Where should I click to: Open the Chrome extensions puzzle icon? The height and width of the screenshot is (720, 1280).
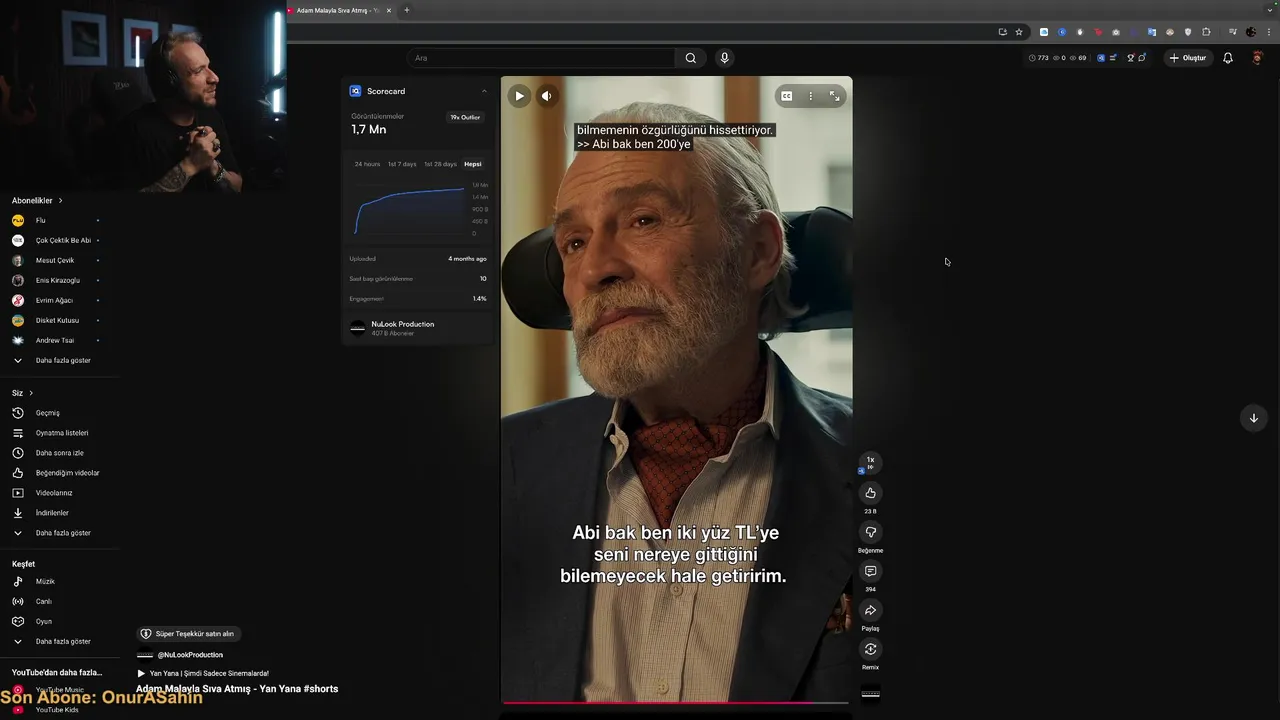point(1206,32)
